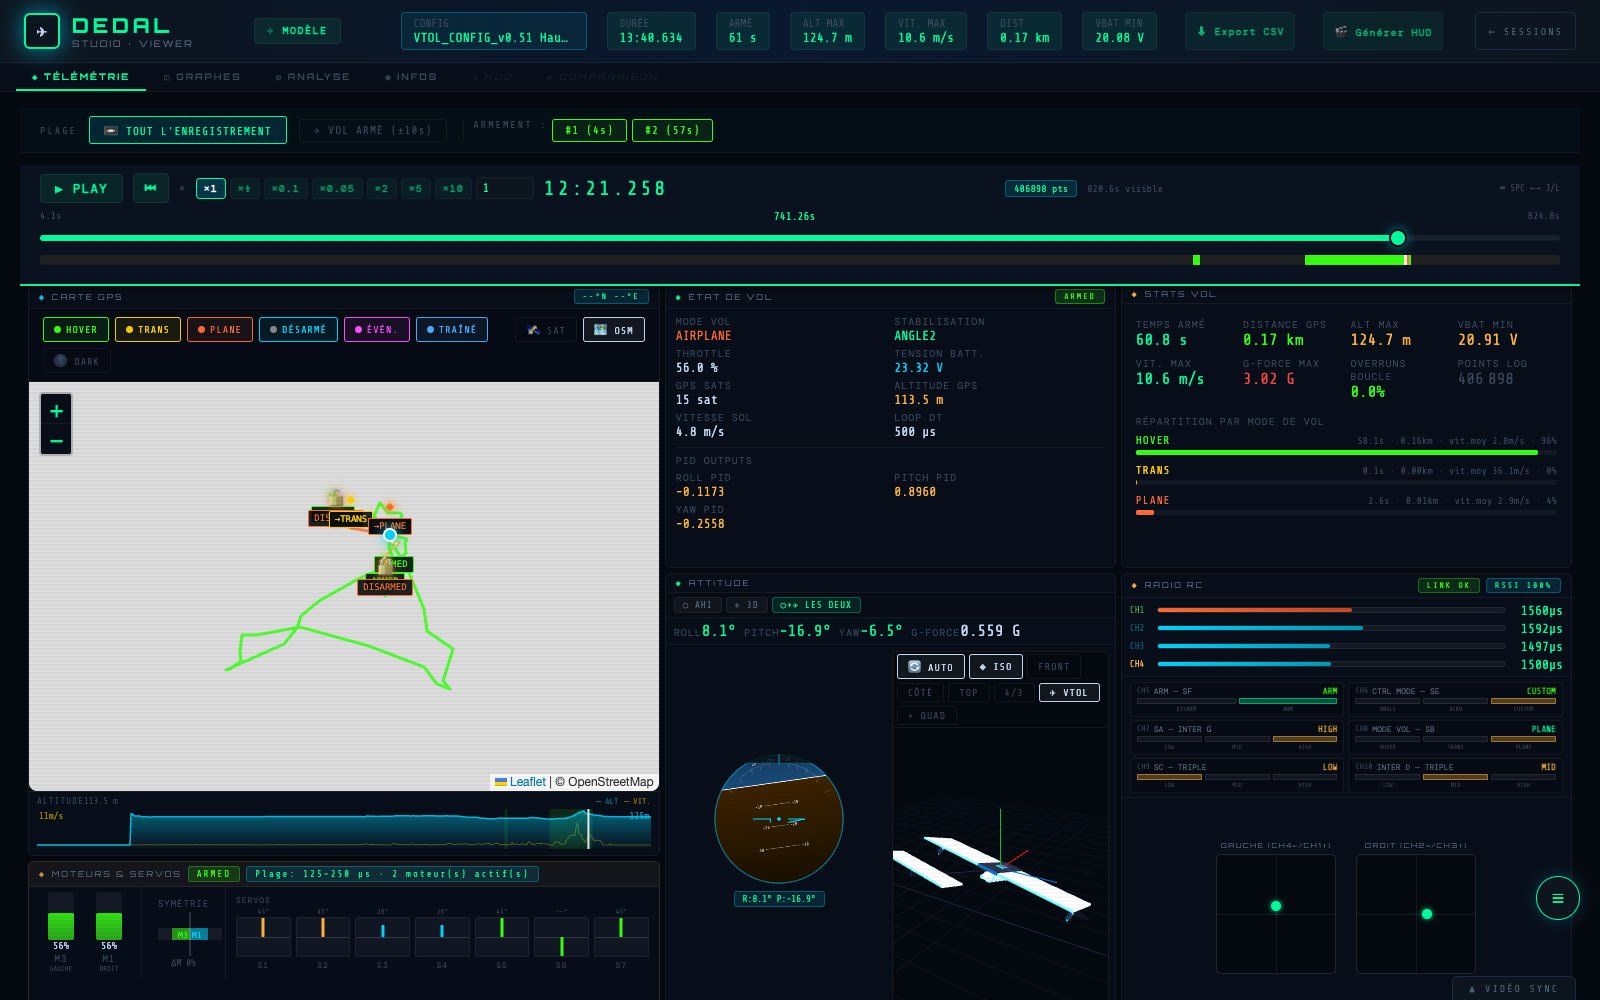Click the →TRANS event marker on map
Image resolution: width=1600 pixels, height=1000 pixels.
pos(350,519)
